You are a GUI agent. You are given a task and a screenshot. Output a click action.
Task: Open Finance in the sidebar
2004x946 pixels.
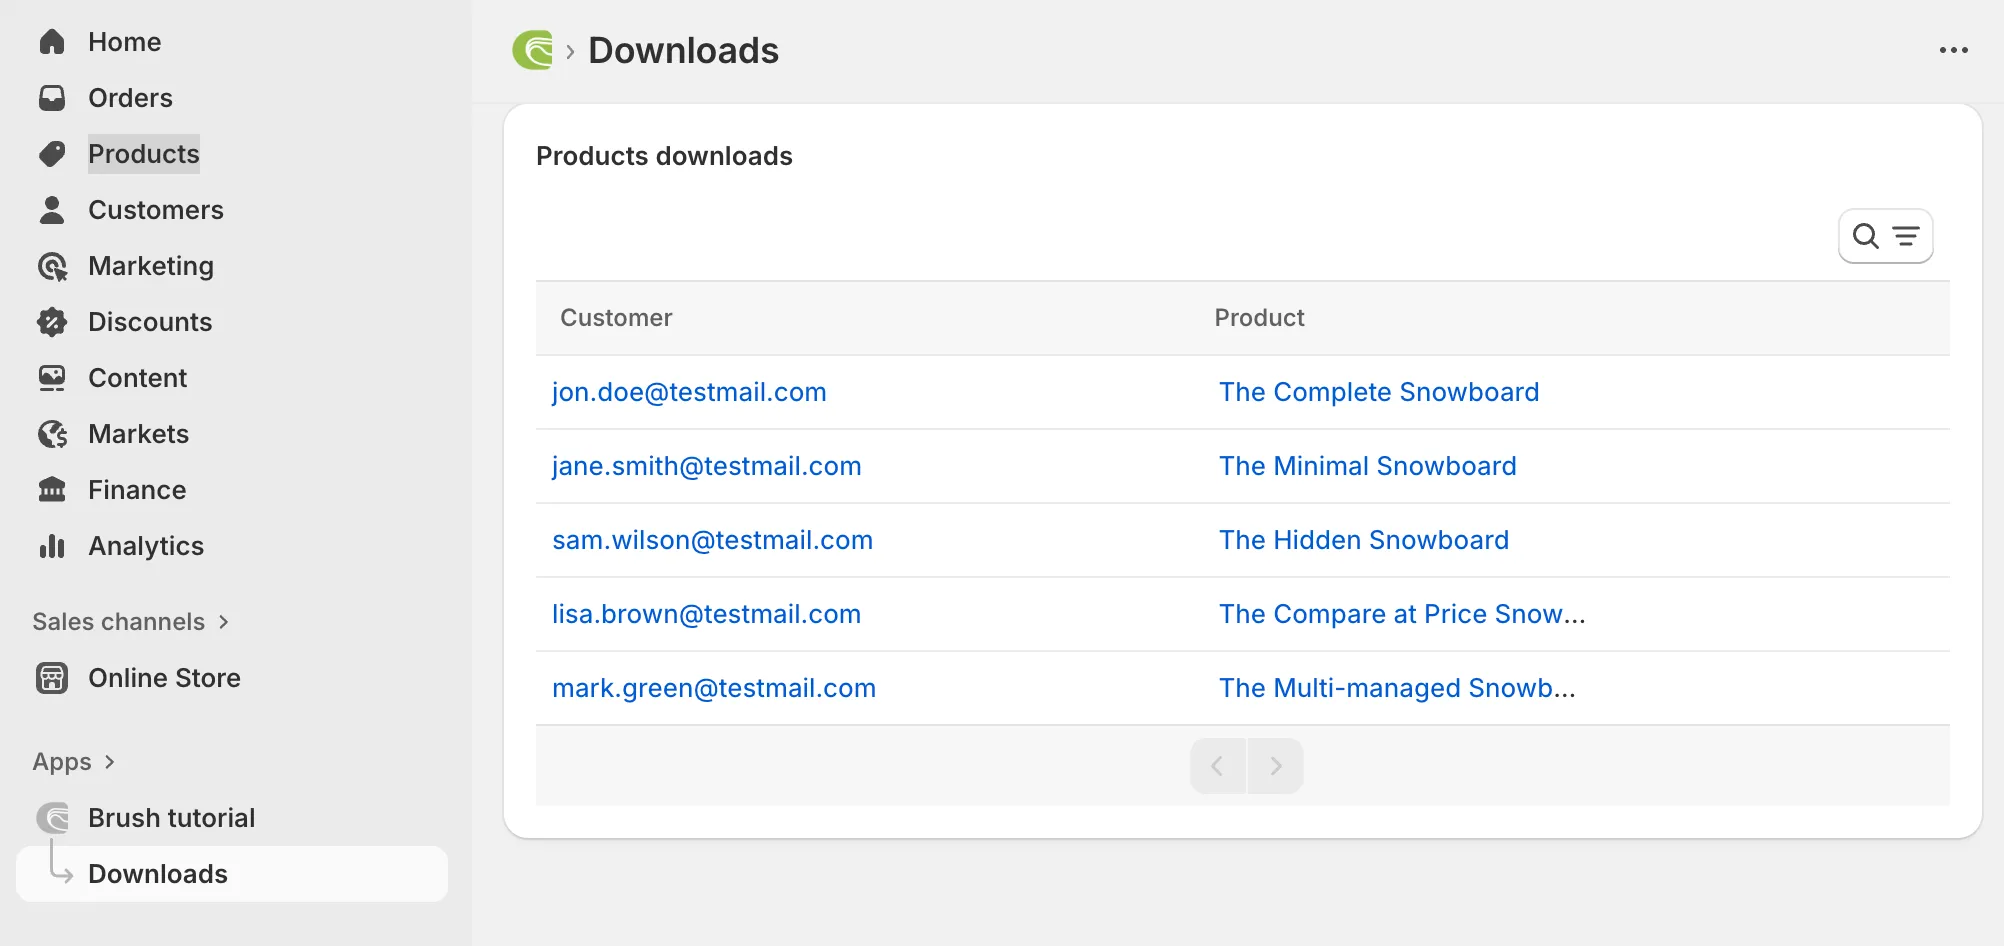click(137, 490)
